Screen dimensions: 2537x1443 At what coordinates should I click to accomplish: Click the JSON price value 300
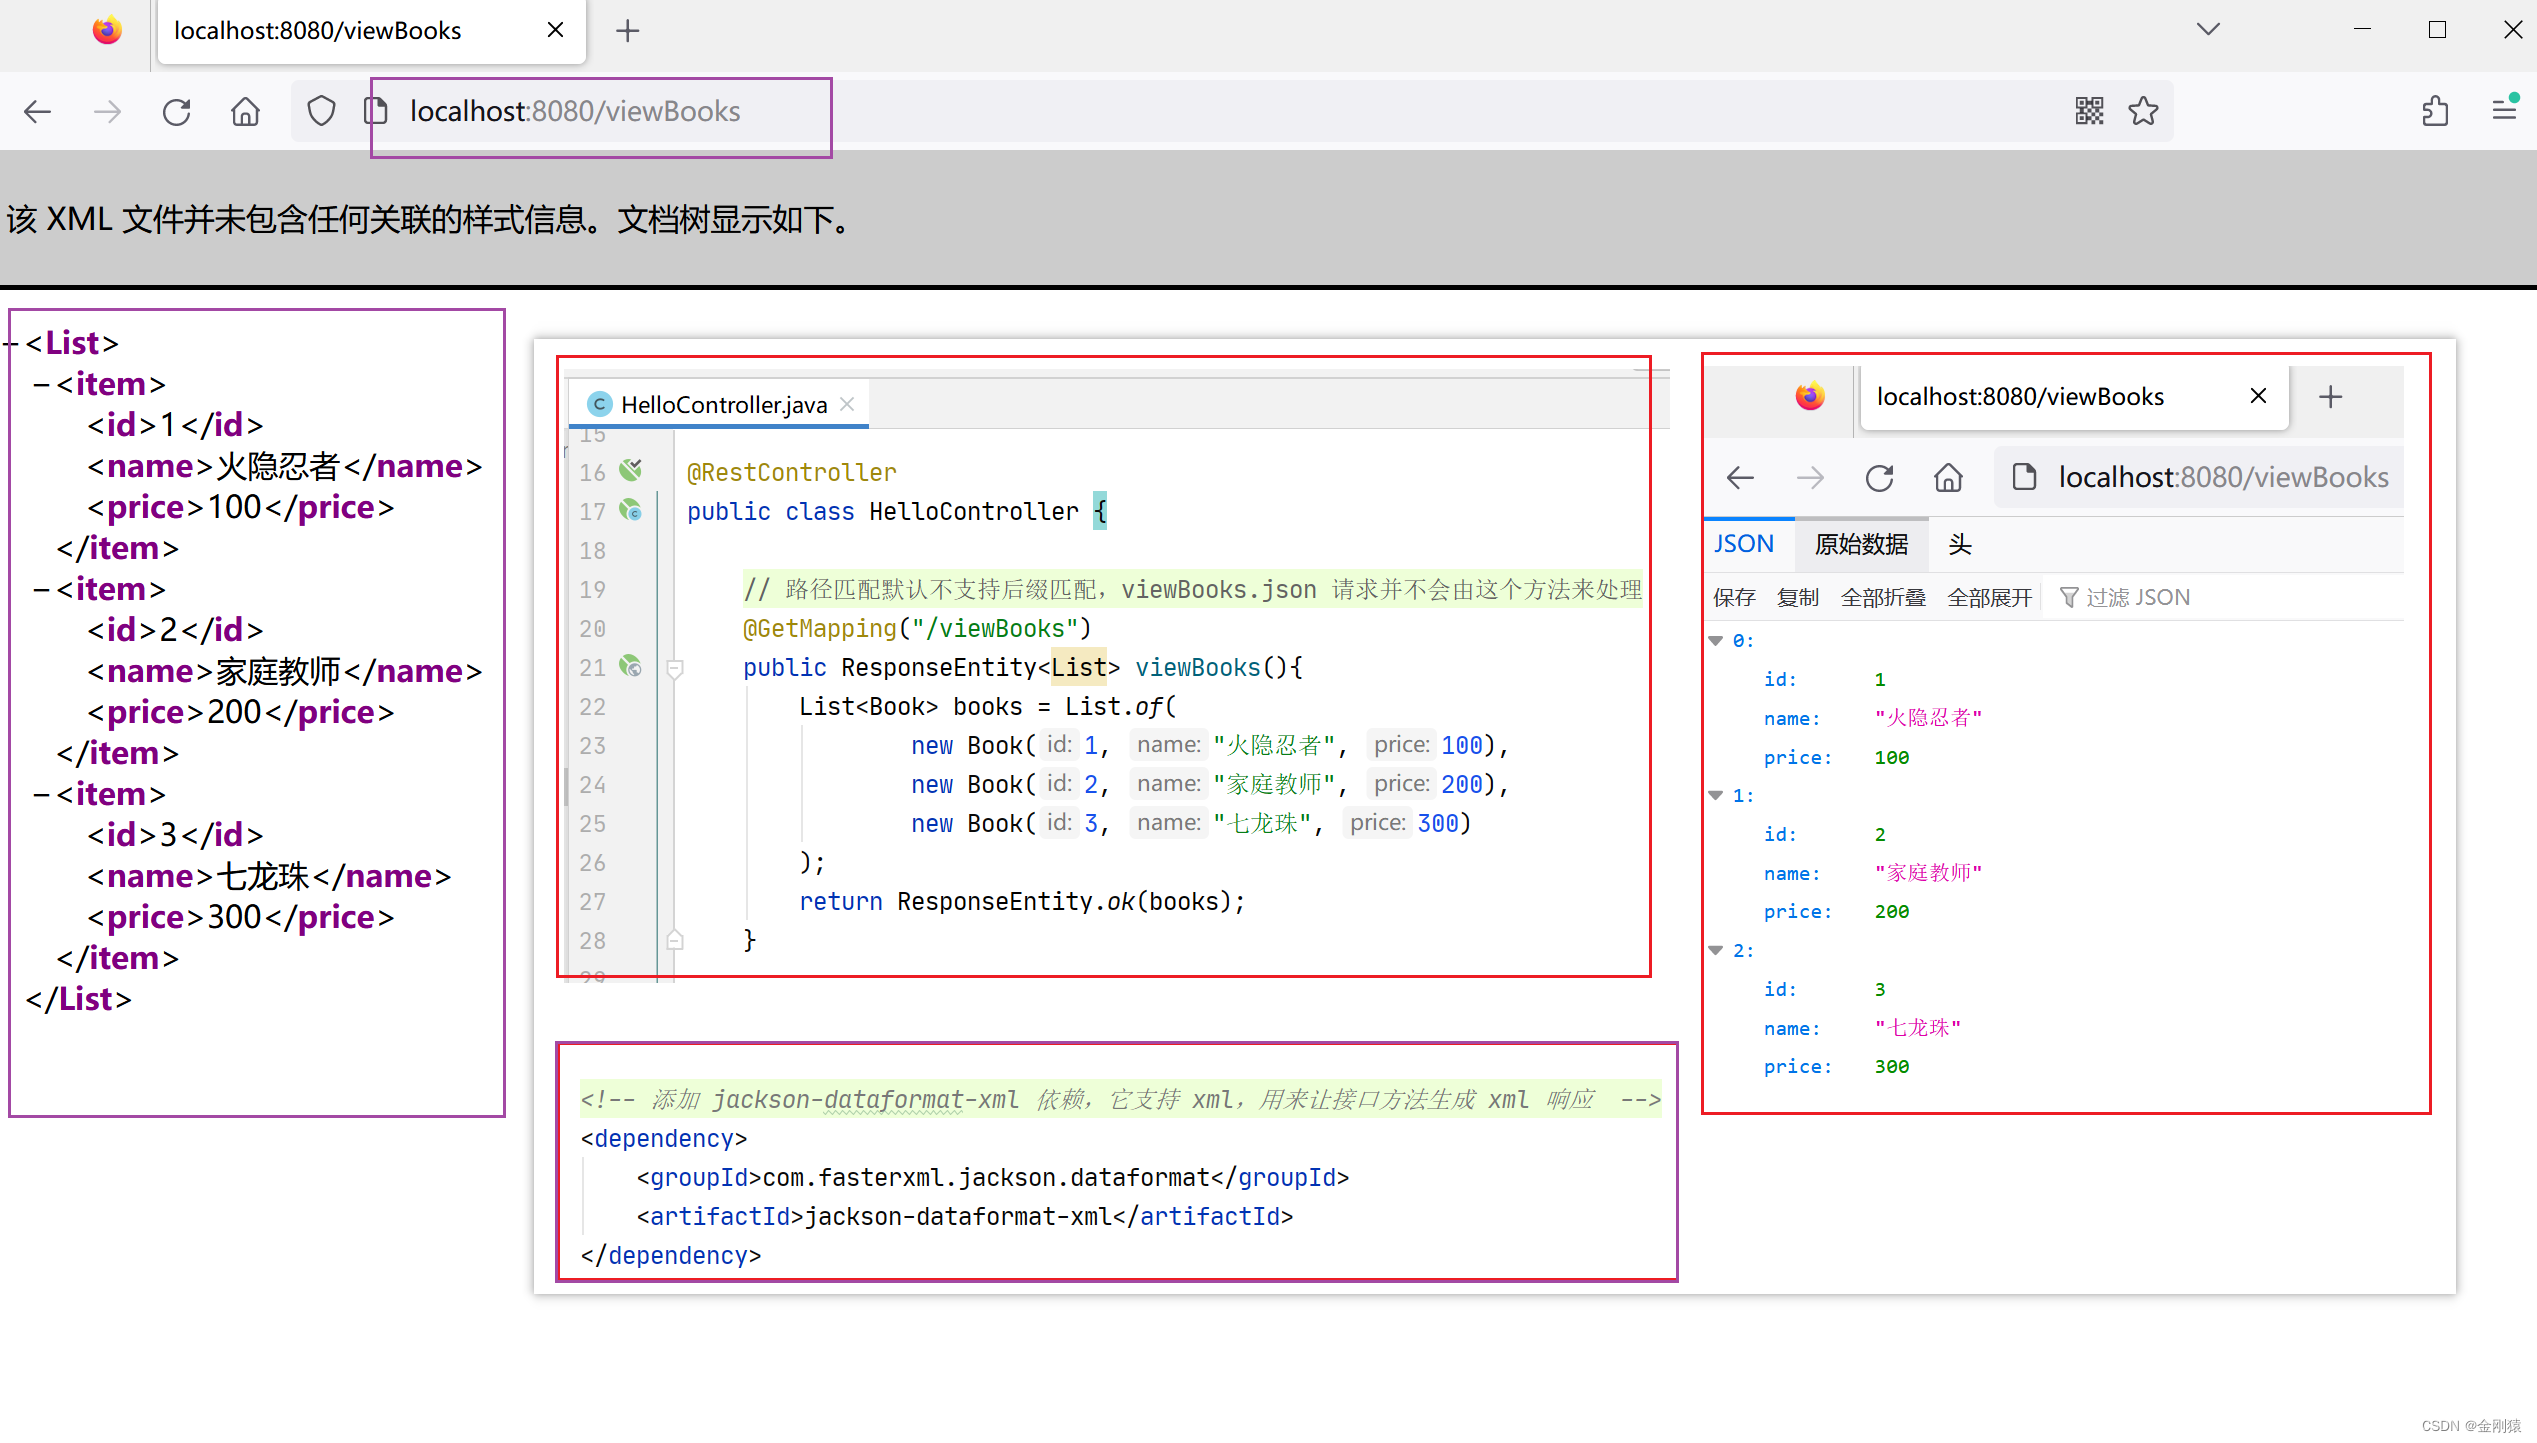[1891, 1067]
